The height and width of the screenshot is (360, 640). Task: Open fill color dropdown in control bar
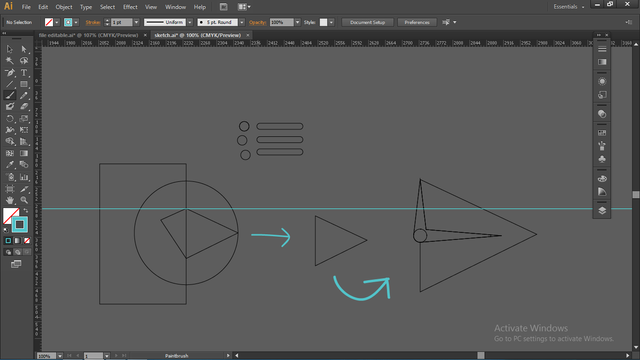point(57,22)
